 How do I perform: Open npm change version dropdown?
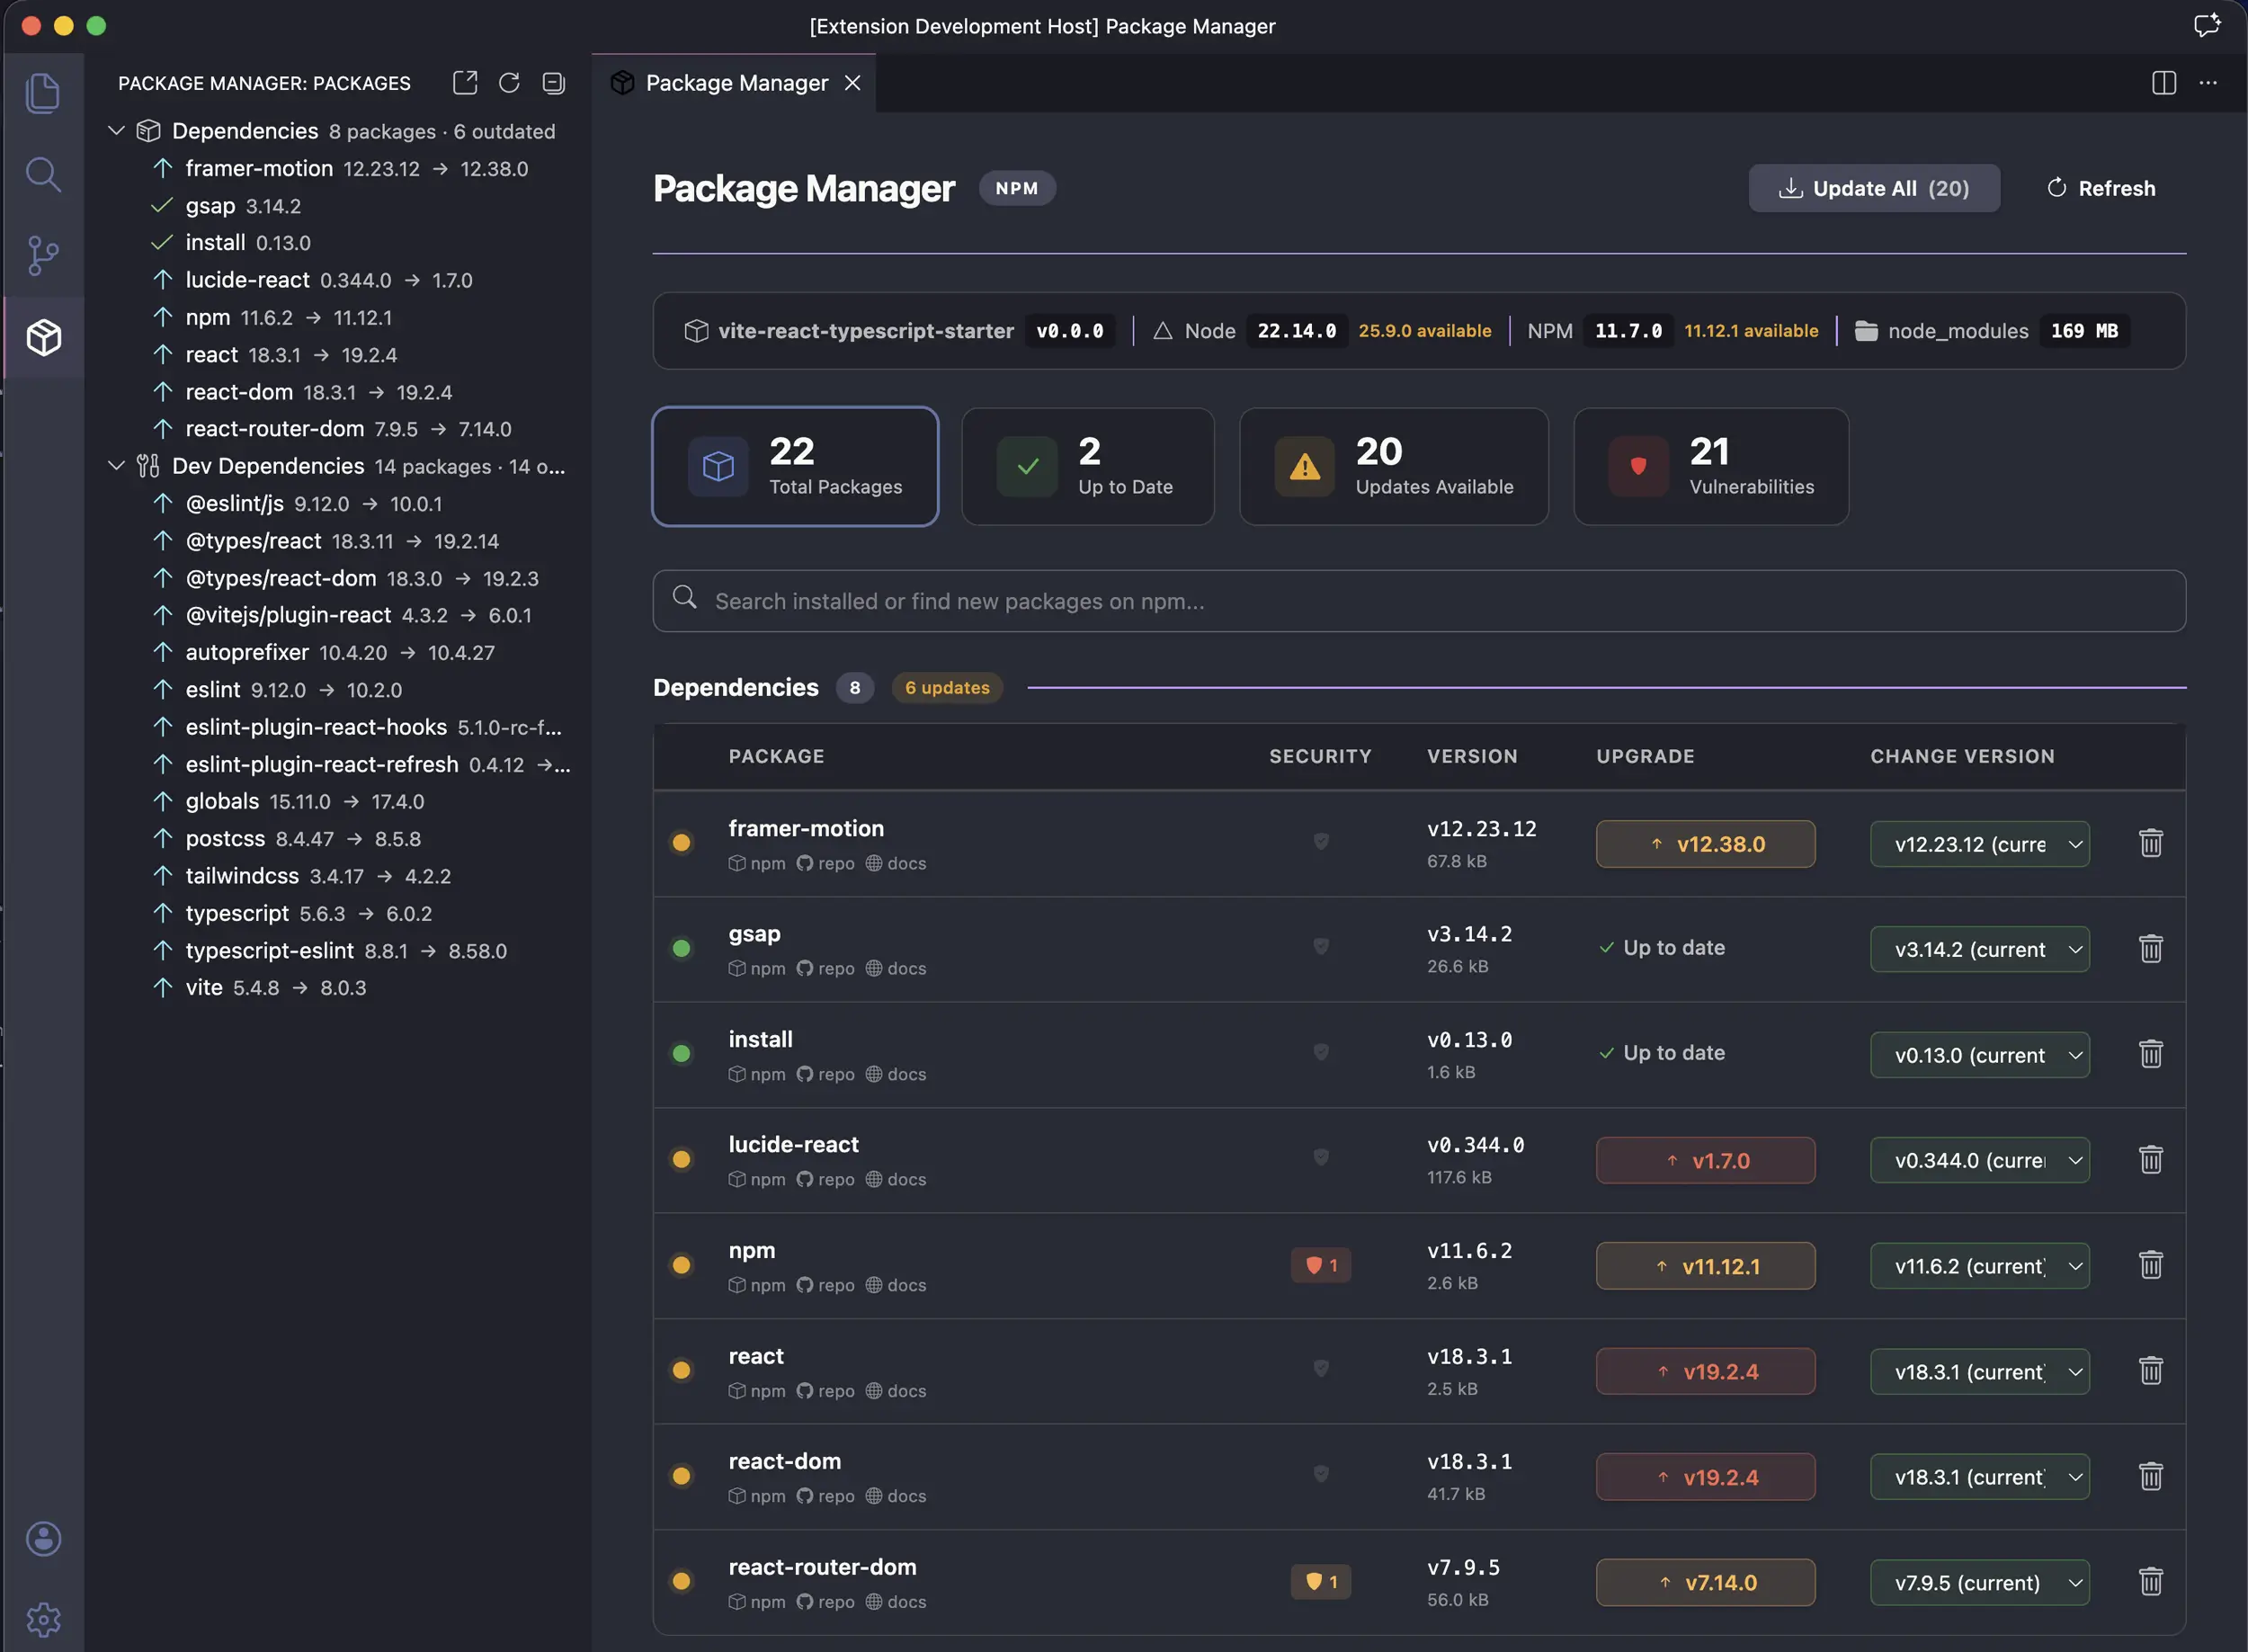click(x=1980, y=1266)
